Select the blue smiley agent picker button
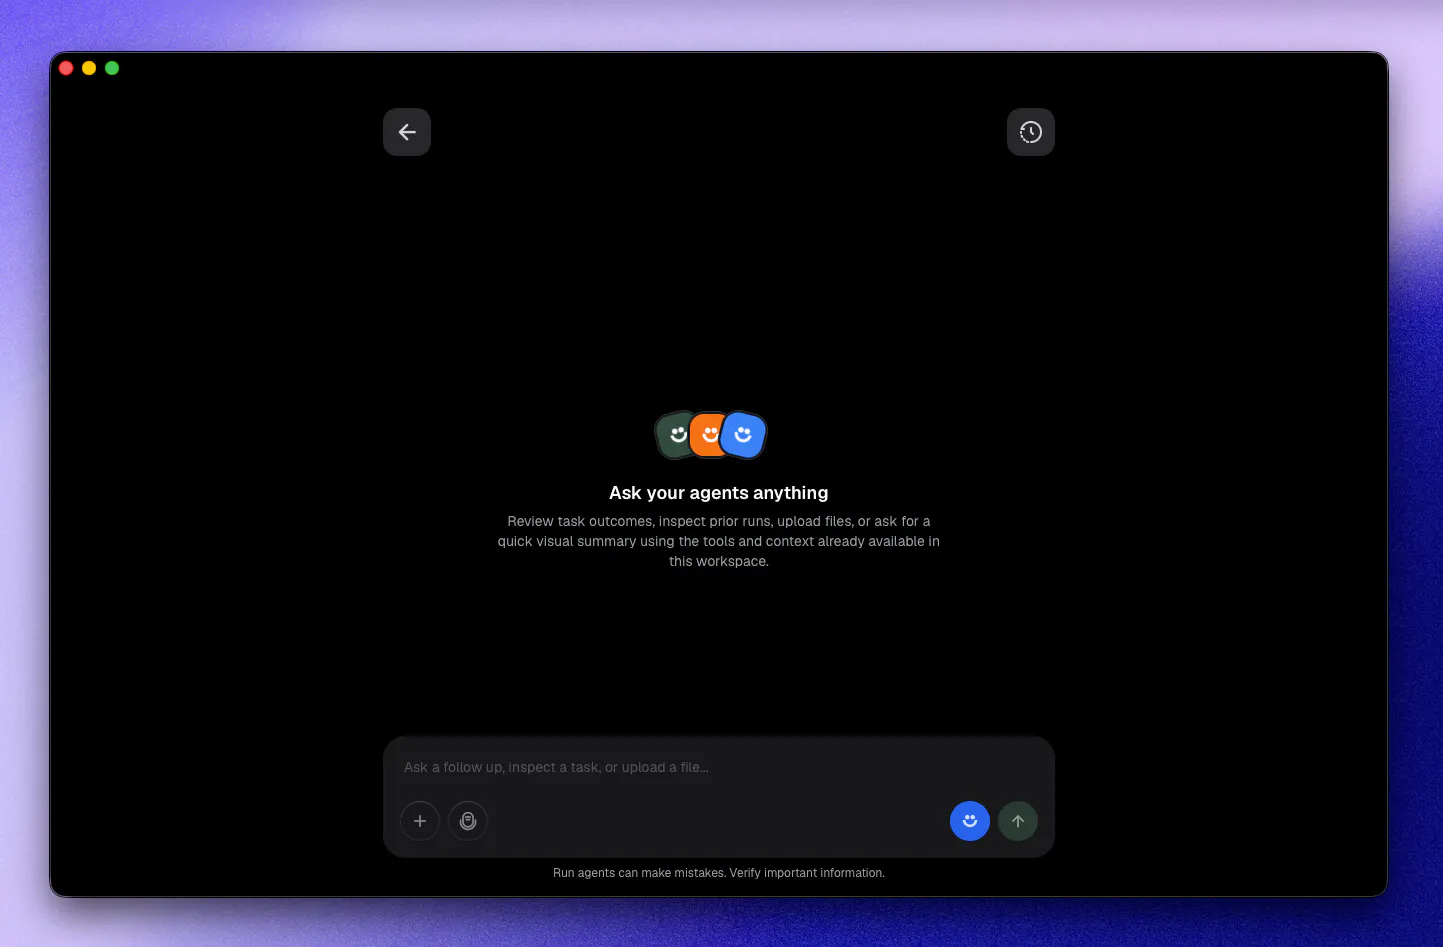The image size is (1443, 947). (970, 821)
